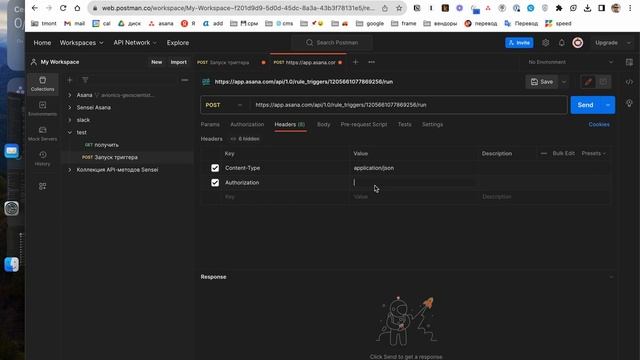Uncheck the Authorization header checkbox

point(215,182)
